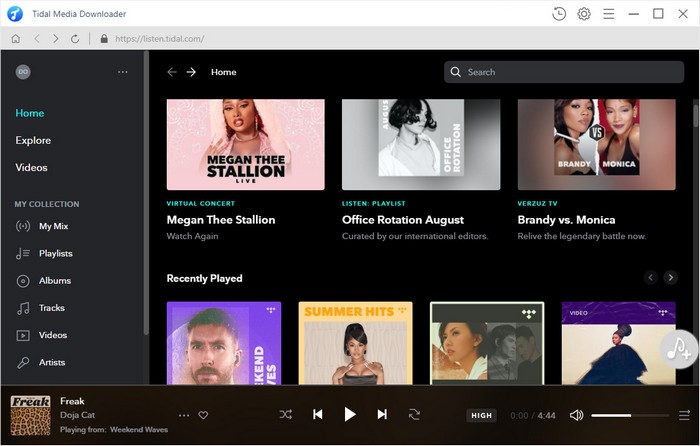Click the Tidal Media Downloader logo

point(15,14)
